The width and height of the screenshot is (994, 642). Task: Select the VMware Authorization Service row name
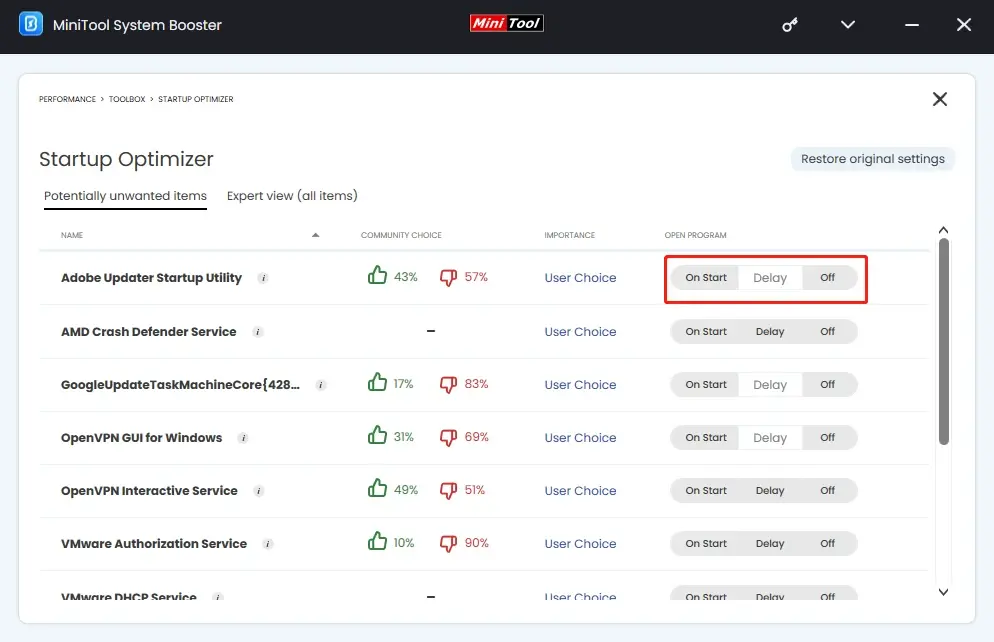coord(154,544)
